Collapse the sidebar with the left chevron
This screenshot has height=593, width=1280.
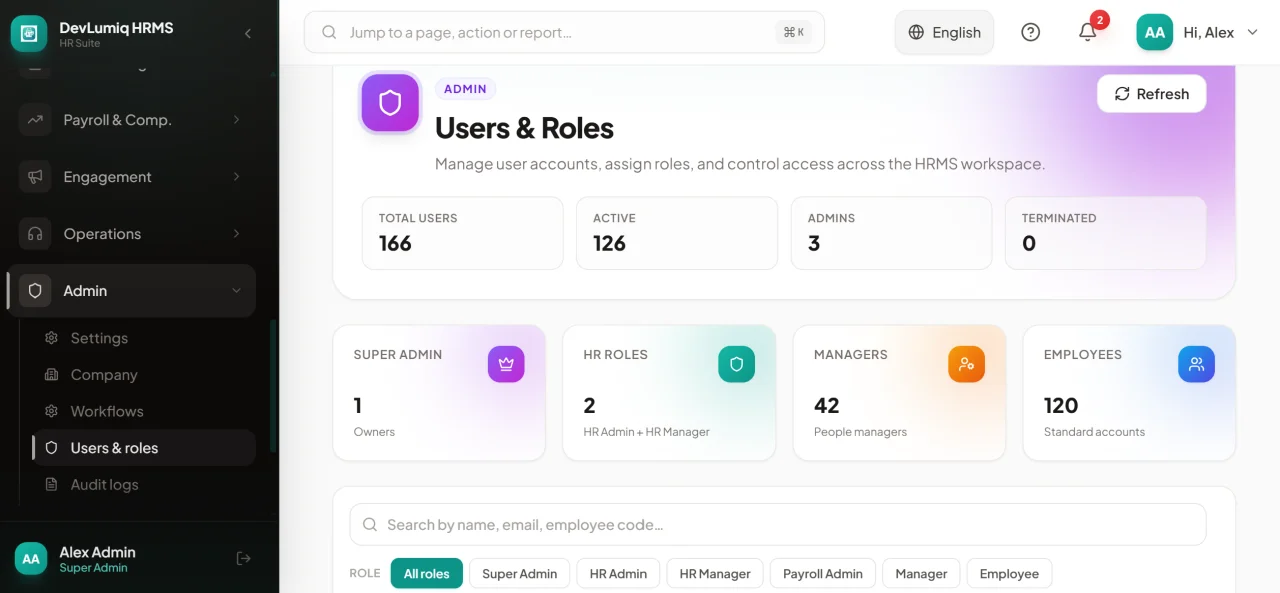pos(248,33)
